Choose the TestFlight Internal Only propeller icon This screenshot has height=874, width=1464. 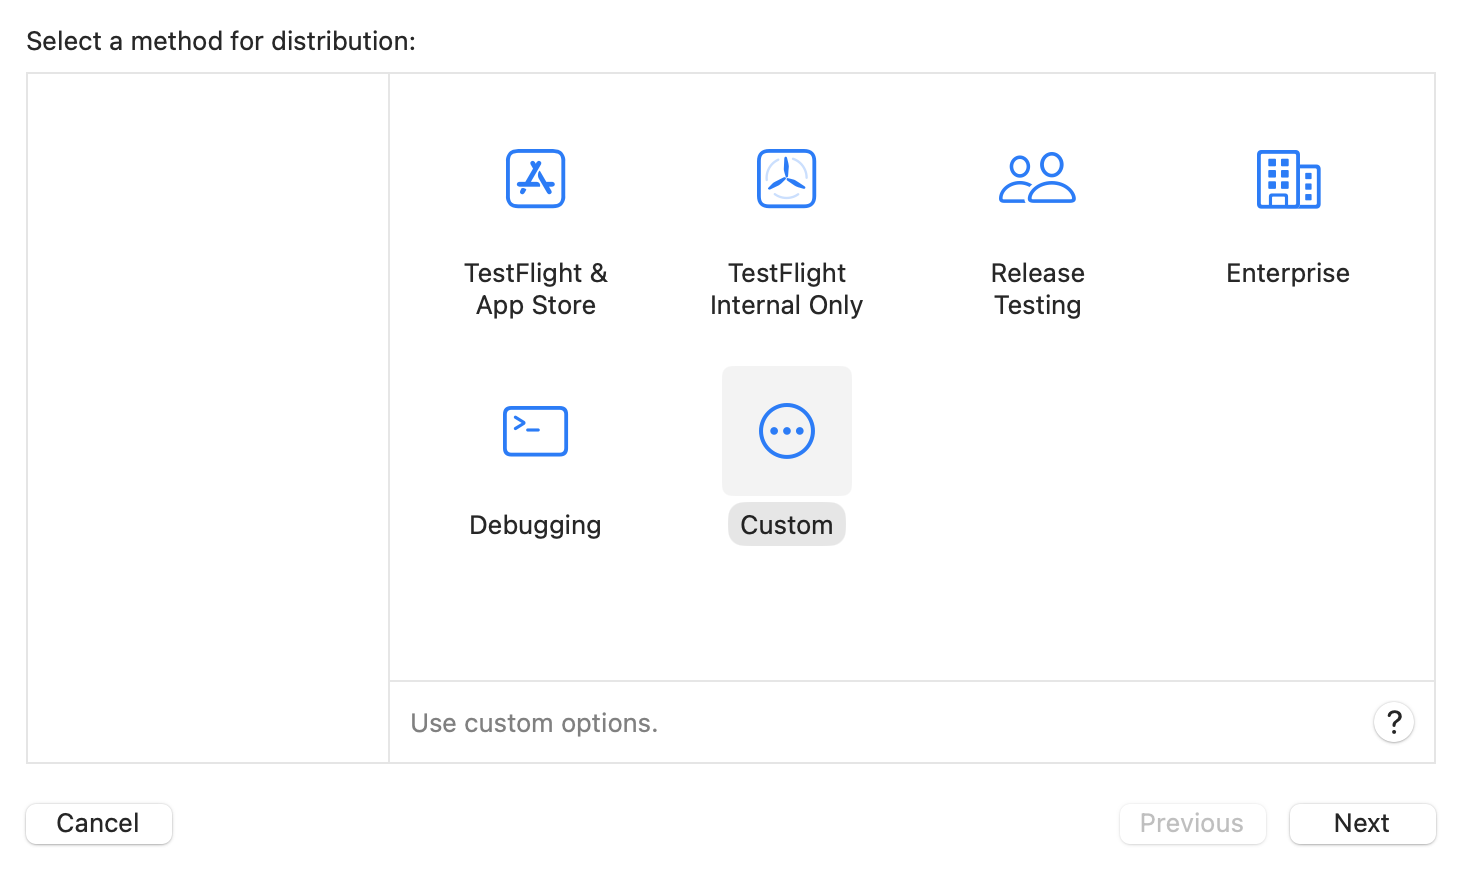point(786,179)
